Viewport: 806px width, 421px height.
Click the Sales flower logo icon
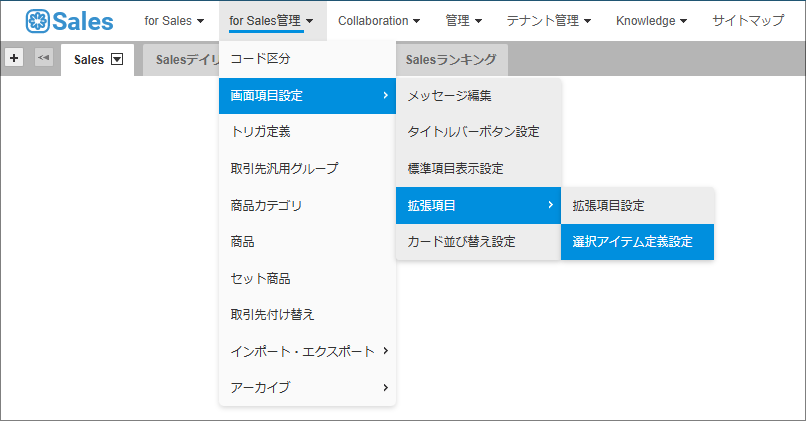click(x=38, y=21)
